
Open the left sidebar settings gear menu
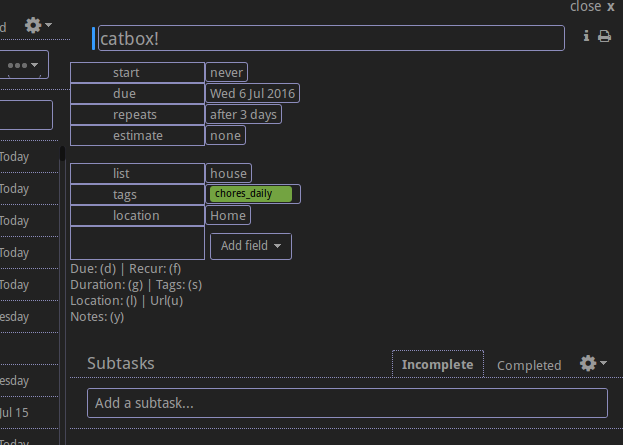[x=38, y=25]
